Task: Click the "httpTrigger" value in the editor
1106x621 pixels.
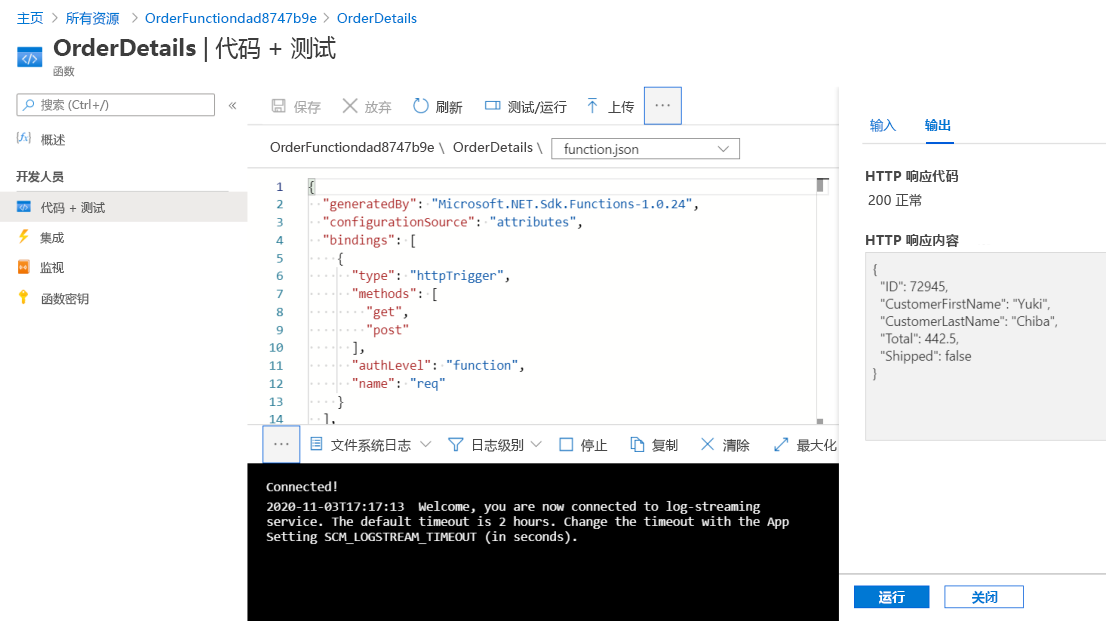Action: tap(457, 276)
